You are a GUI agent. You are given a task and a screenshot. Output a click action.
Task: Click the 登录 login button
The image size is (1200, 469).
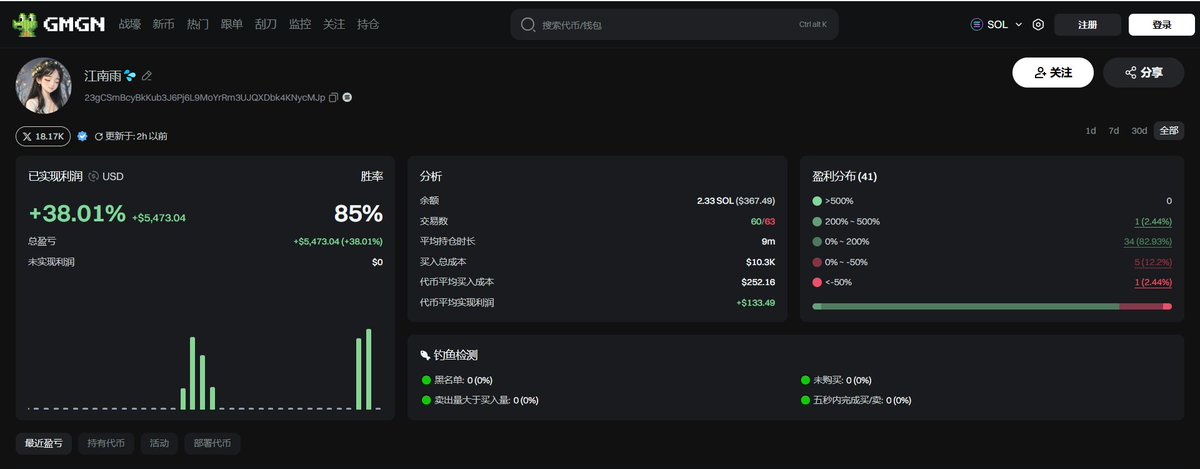coord(1161,25)
